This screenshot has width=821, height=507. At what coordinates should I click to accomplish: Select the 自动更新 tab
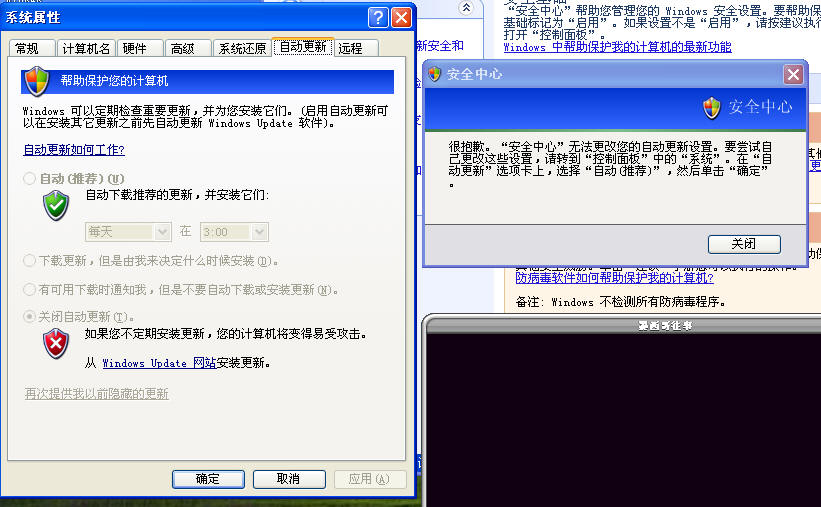(x=303, y=47)
